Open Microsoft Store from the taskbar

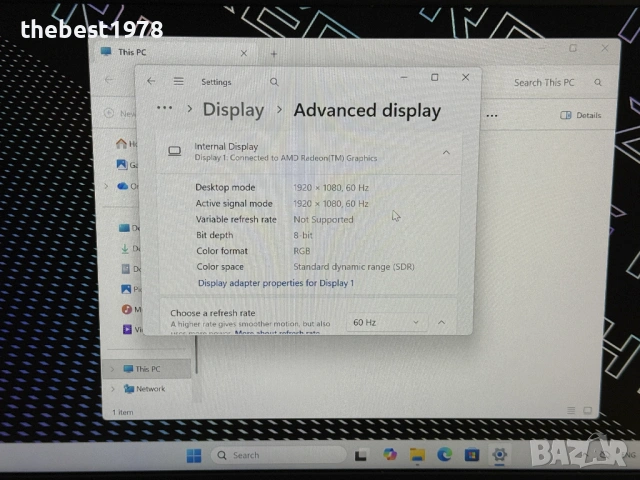(x=471, y=455)
